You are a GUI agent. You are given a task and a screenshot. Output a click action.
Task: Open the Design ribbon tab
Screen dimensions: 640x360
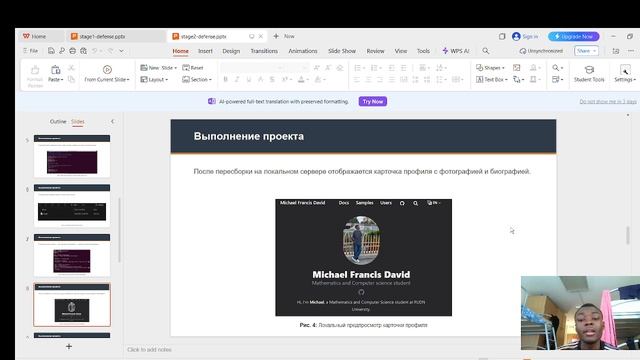point(231,51)
